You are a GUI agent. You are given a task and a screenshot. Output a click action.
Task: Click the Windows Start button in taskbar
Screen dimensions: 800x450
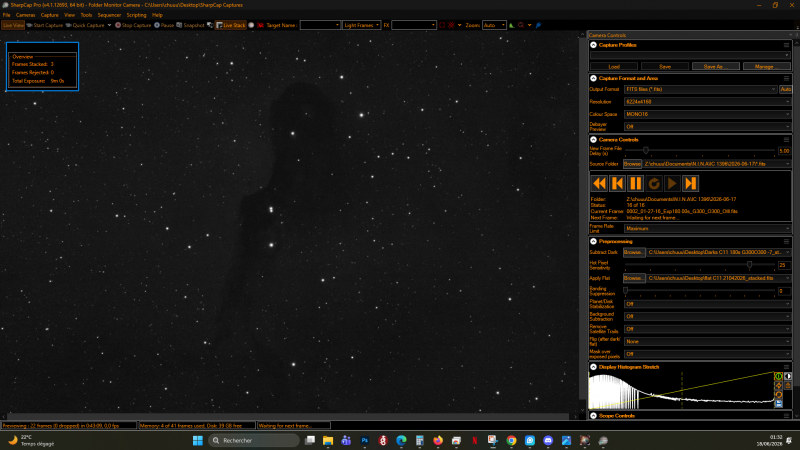[197, 440]
